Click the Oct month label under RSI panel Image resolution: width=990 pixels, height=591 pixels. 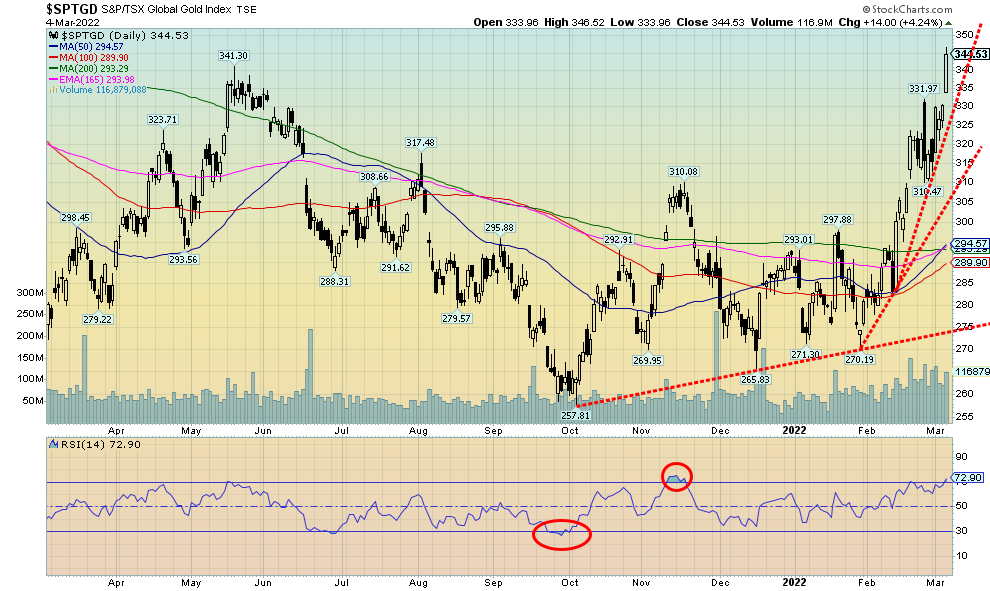(570, 582)
